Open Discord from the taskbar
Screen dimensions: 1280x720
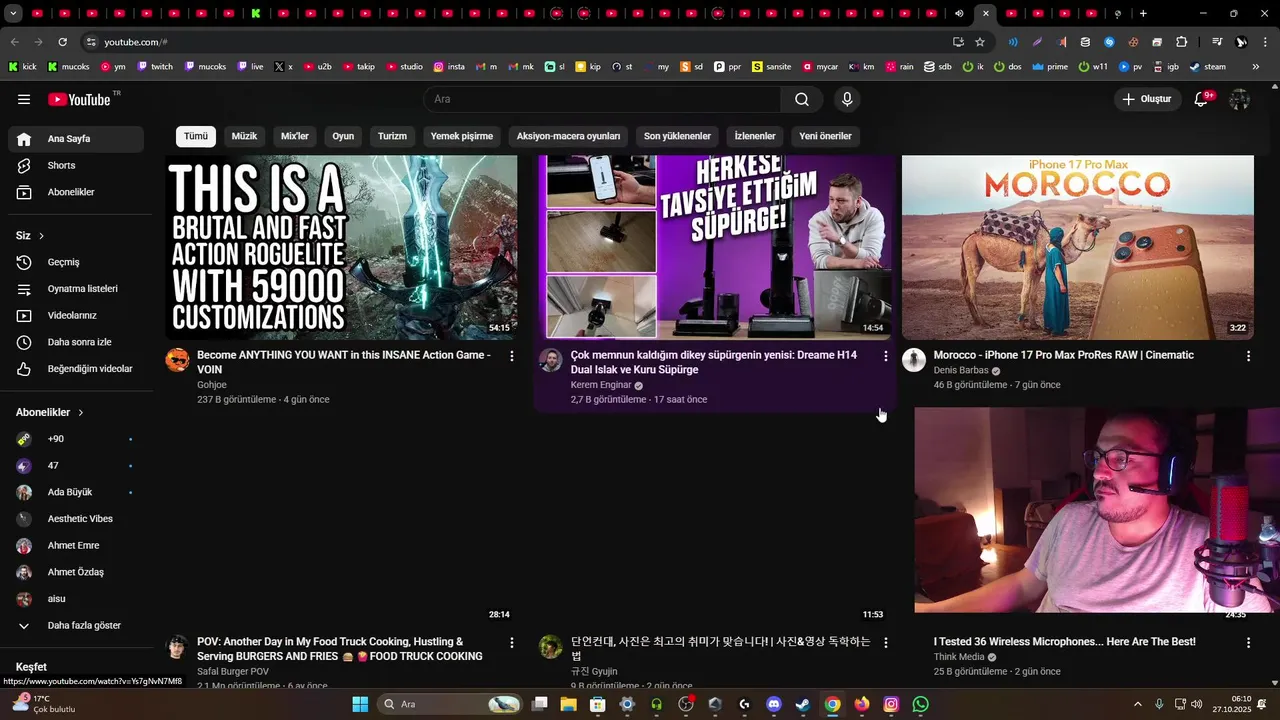pos(773,704)
